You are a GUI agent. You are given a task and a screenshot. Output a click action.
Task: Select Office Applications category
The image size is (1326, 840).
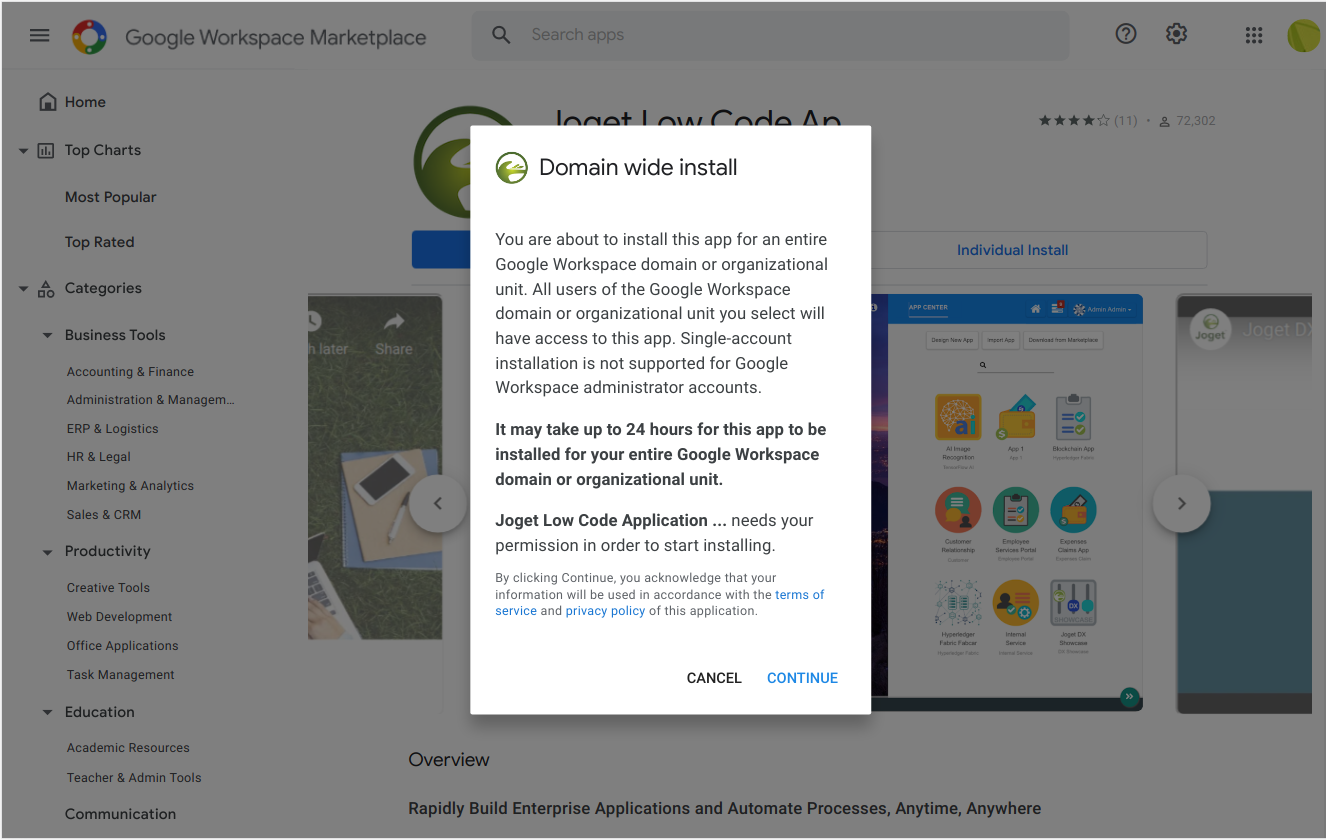(x=123, y=646)
